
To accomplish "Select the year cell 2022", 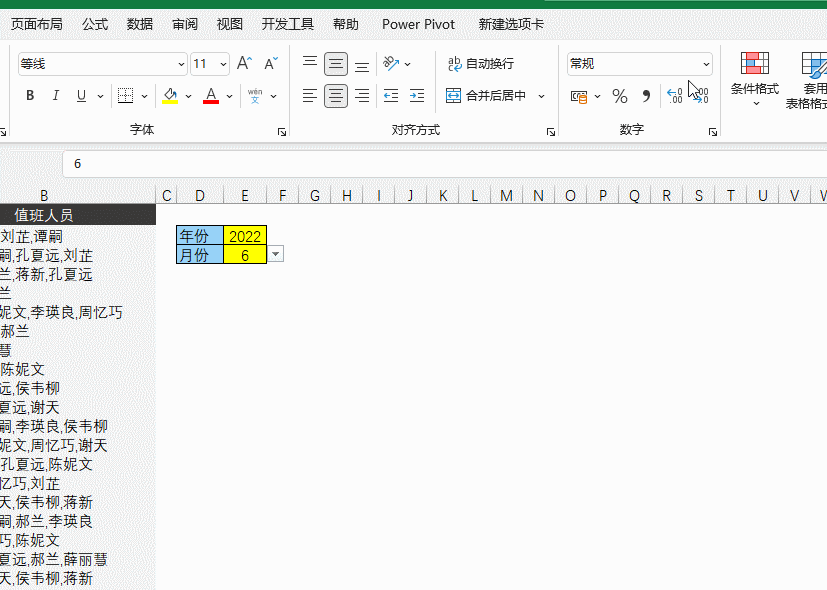I will 245,235.
